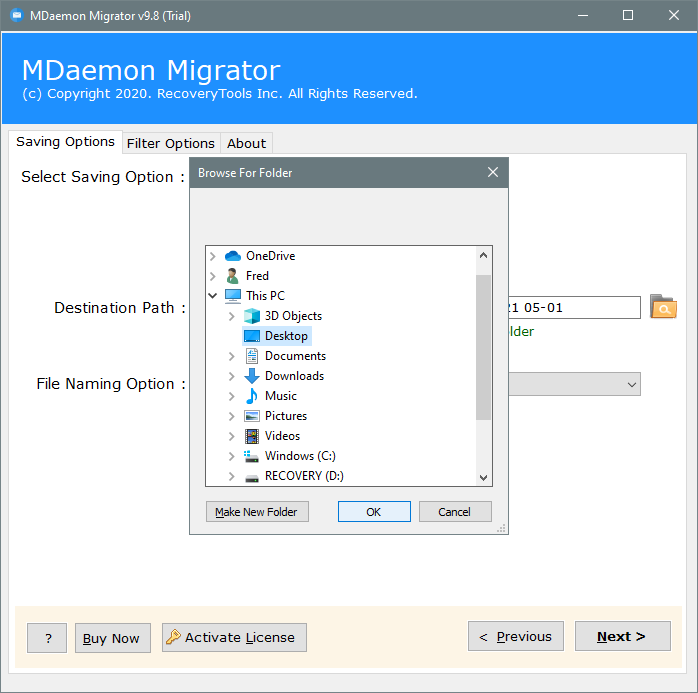Click the Windows (C:) drive icon
698x693 pixels.
[x=252, y=456]
